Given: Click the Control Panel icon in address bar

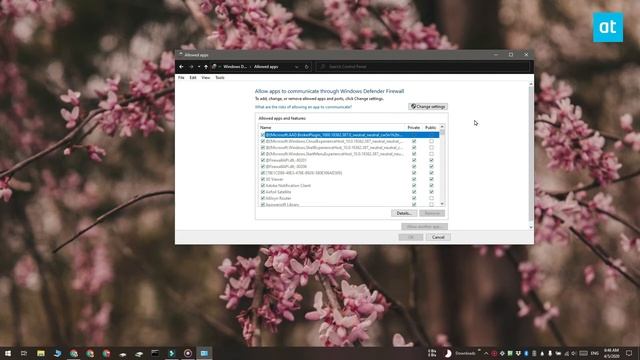Looking at the screenshot, I should click(214, 67).
